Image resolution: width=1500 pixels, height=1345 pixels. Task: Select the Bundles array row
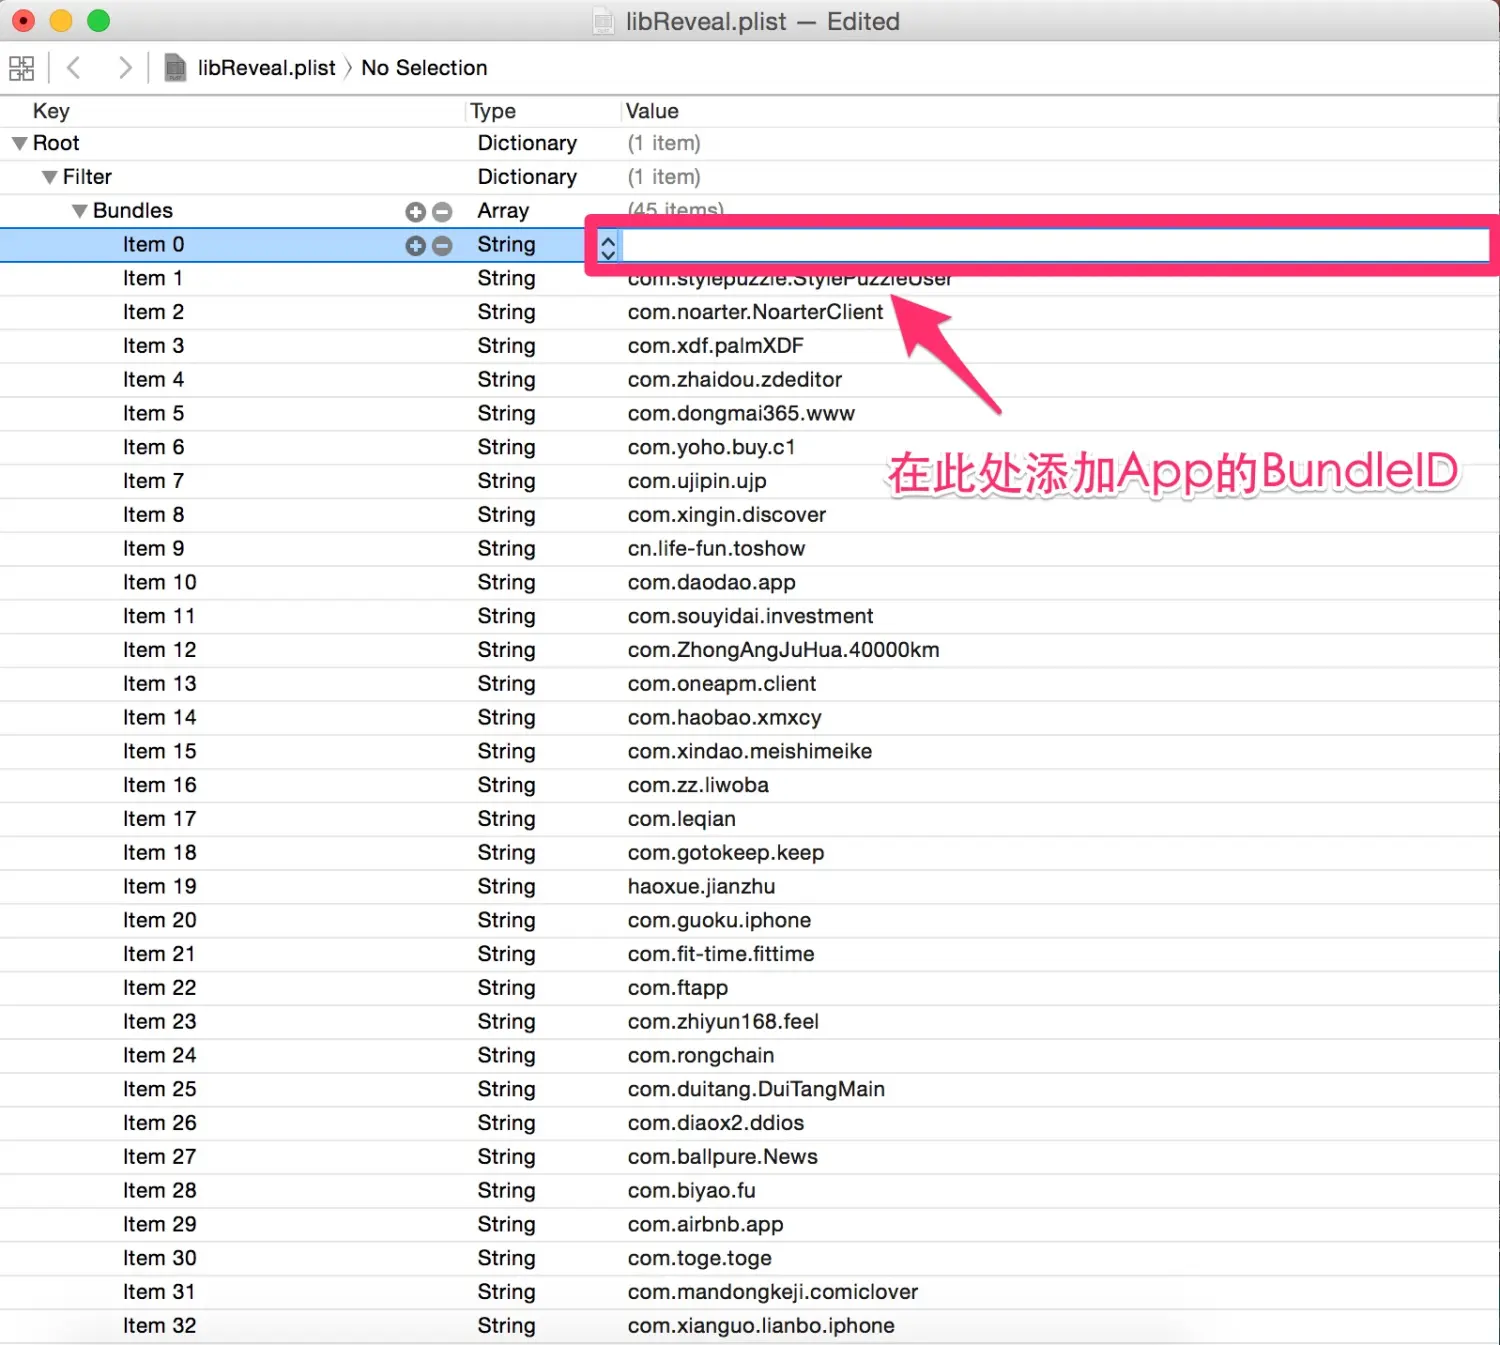(x=750, y=212)
